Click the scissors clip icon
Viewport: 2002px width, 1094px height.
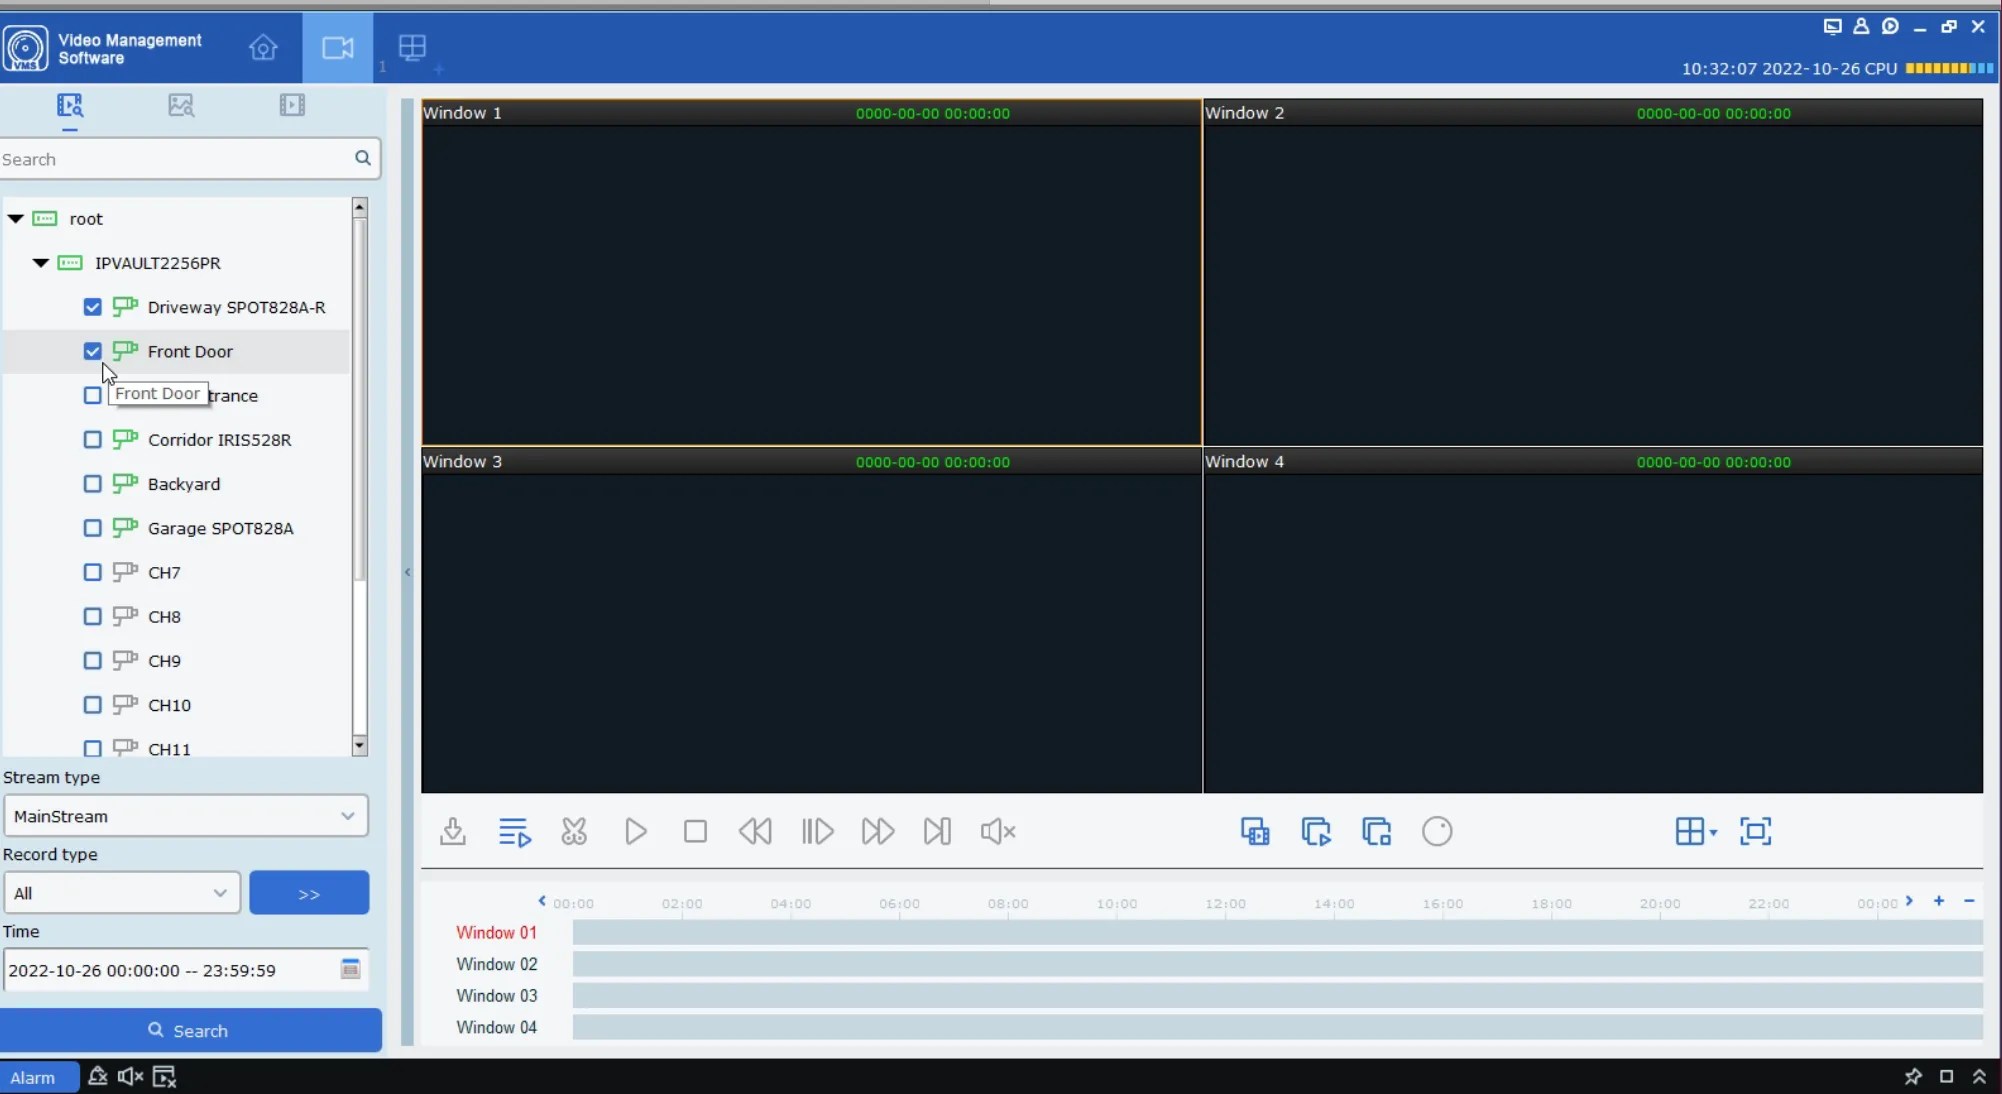coord(574,831)
